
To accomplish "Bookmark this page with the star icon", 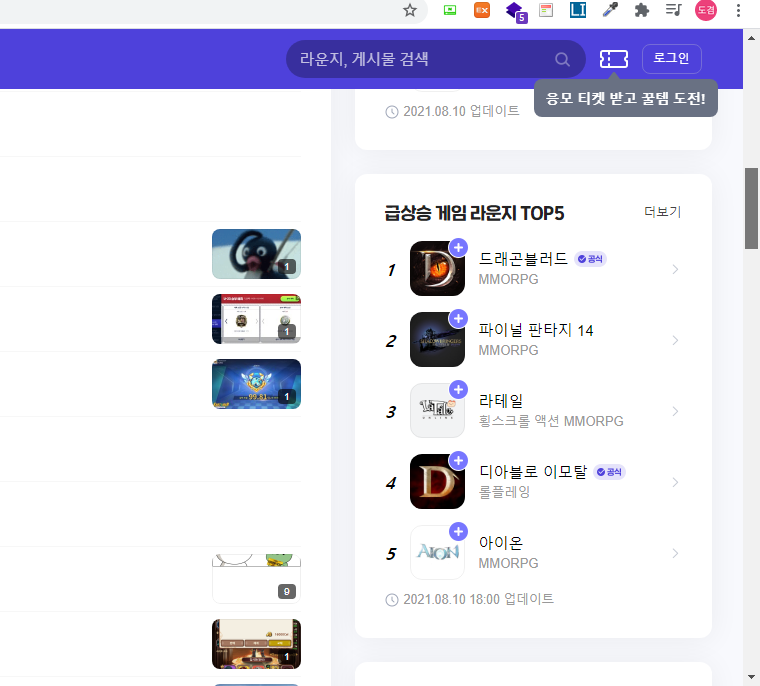I will point(410,10).
